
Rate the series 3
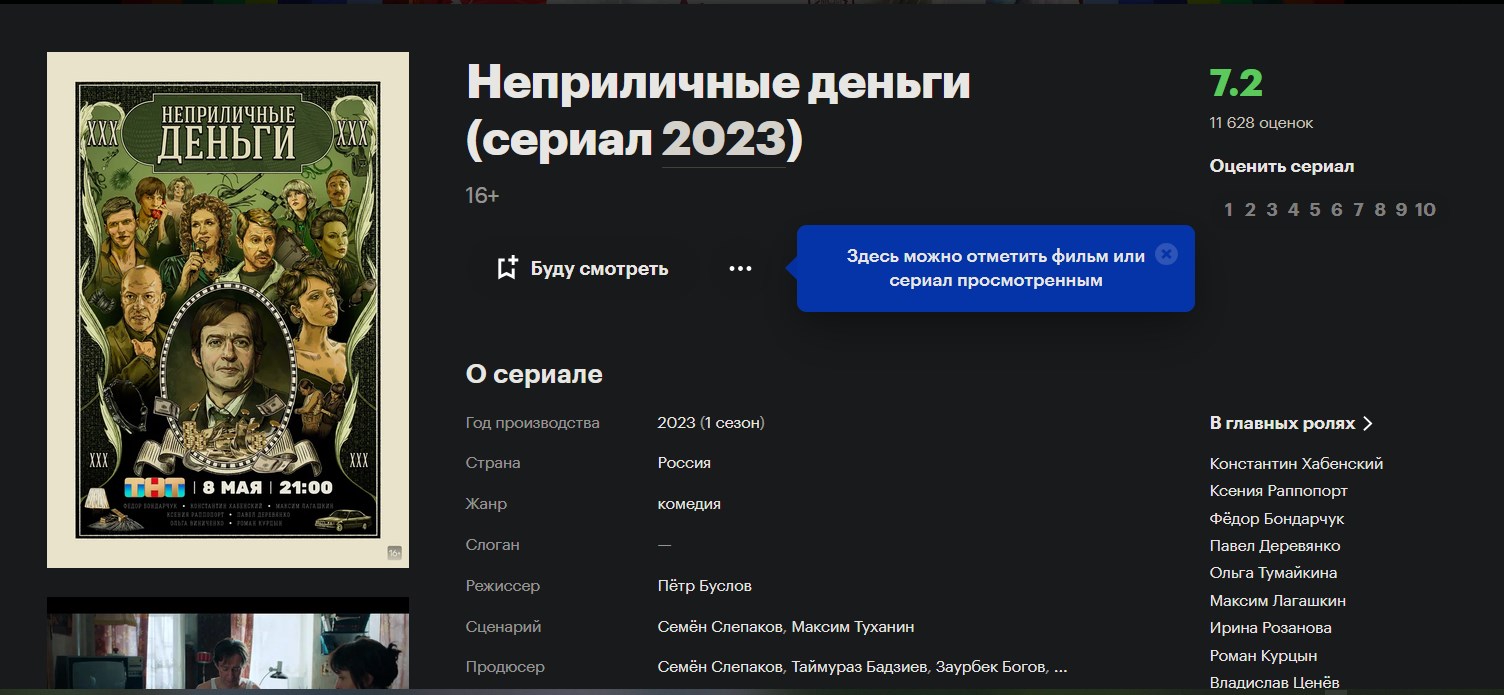(1272, 209)
